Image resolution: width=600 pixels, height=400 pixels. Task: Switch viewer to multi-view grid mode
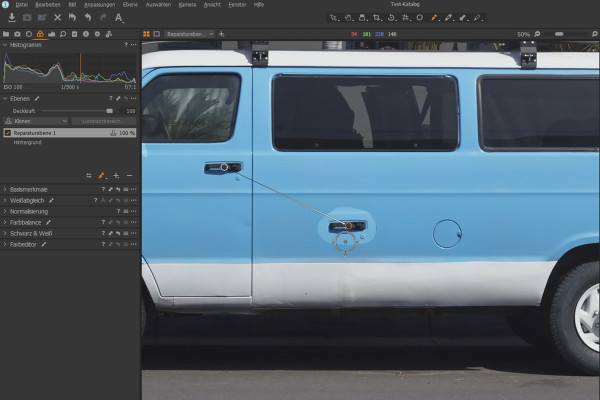pyautogui.click(x=146, y=34)
